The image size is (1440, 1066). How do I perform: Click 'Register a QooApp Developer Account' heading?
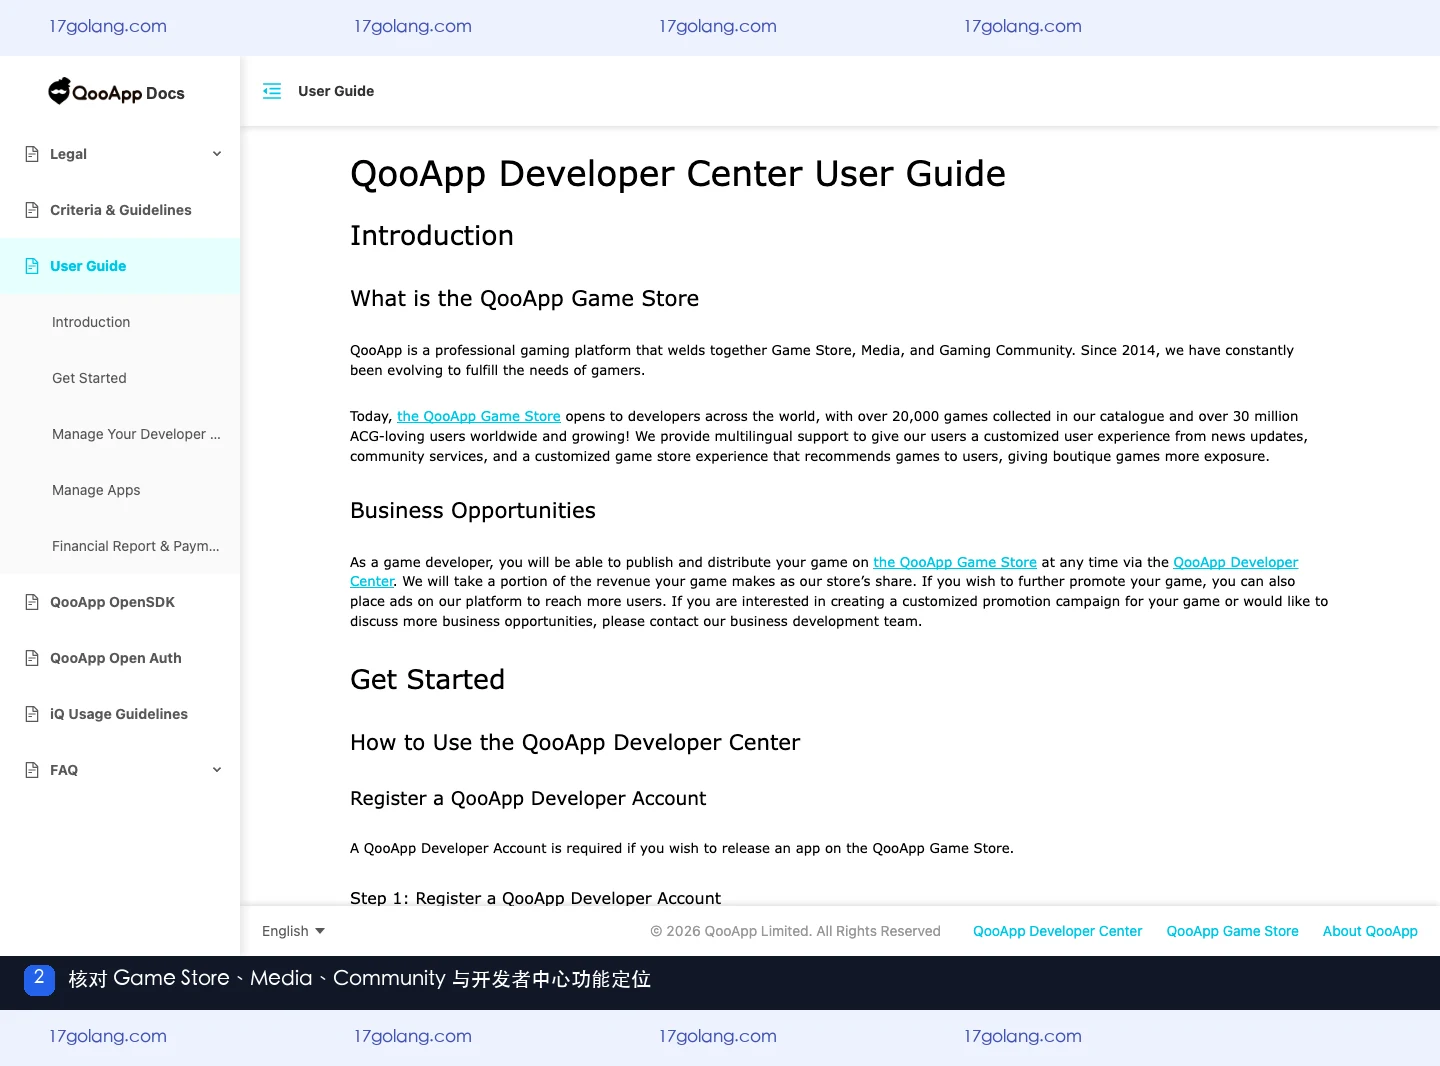[x=528, y=799]
